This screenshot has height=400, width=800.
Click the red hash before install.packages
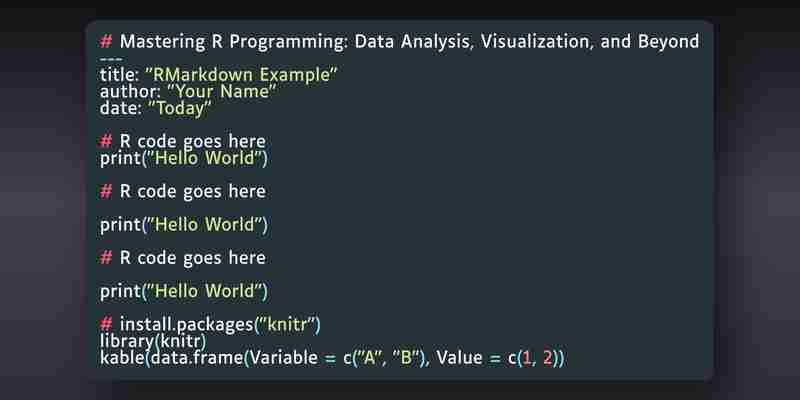point(106,324)
